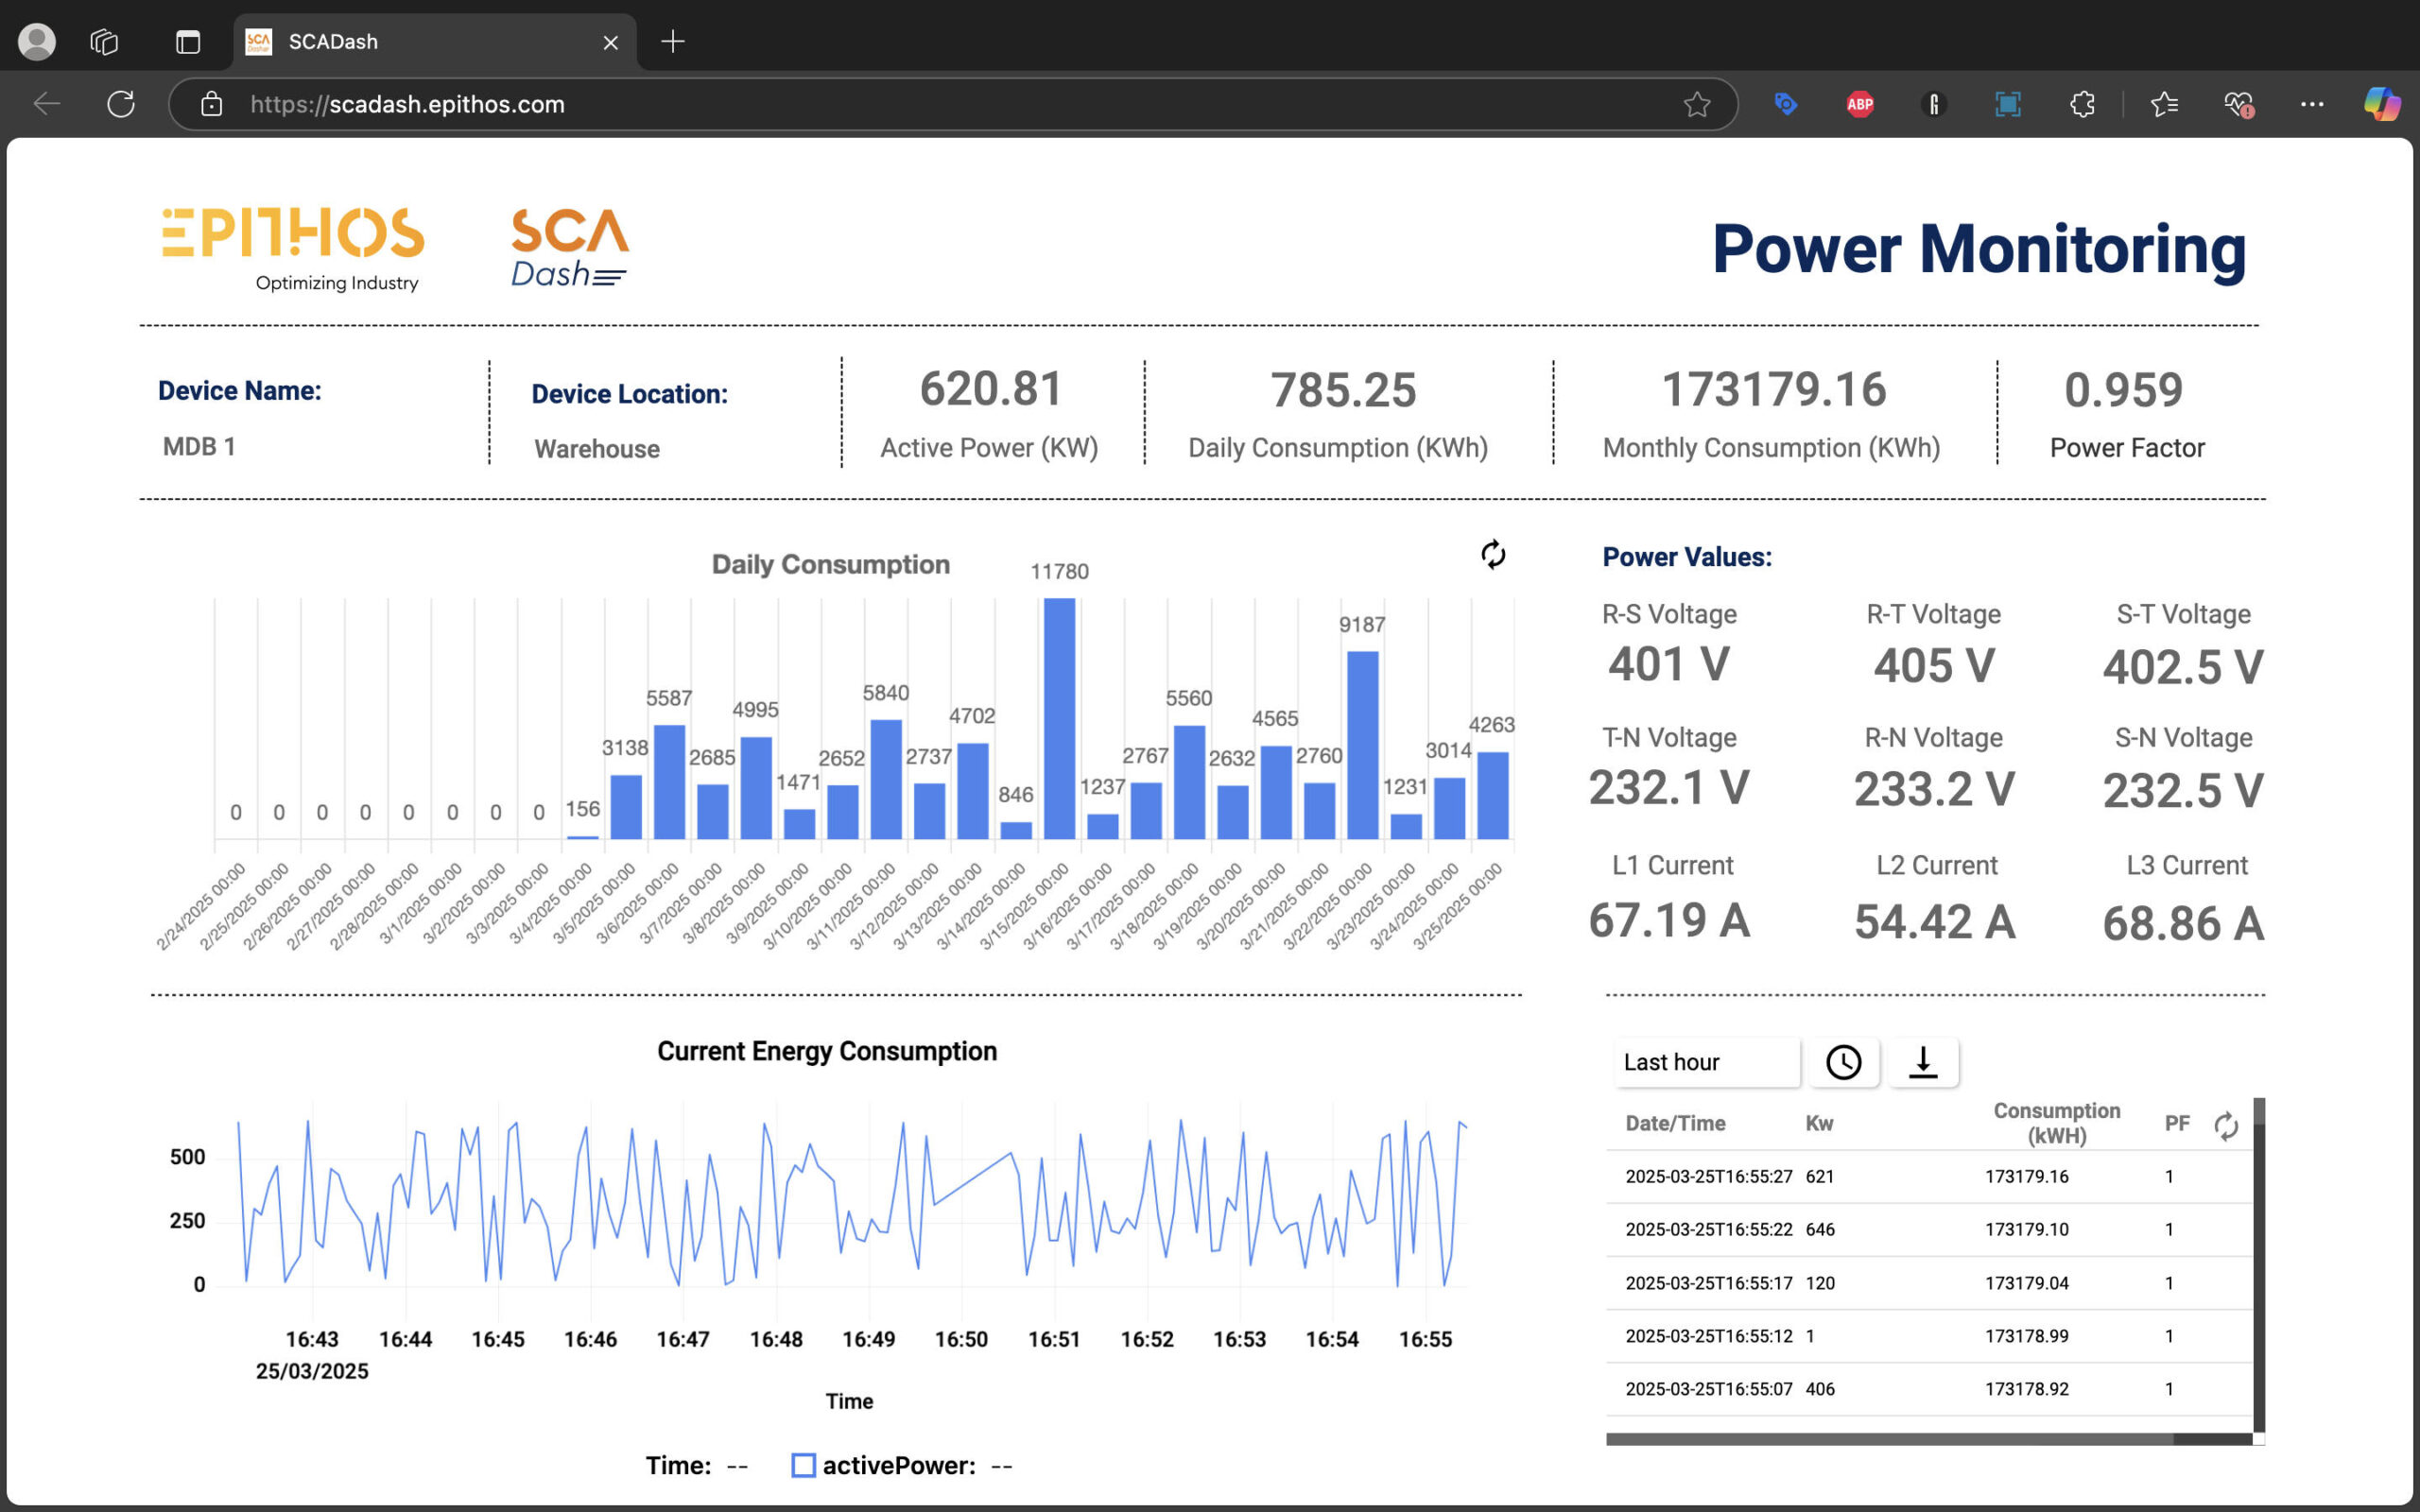Open a new browser tab
This screenshot has height=1512, width=2420.
pos(673,42)
